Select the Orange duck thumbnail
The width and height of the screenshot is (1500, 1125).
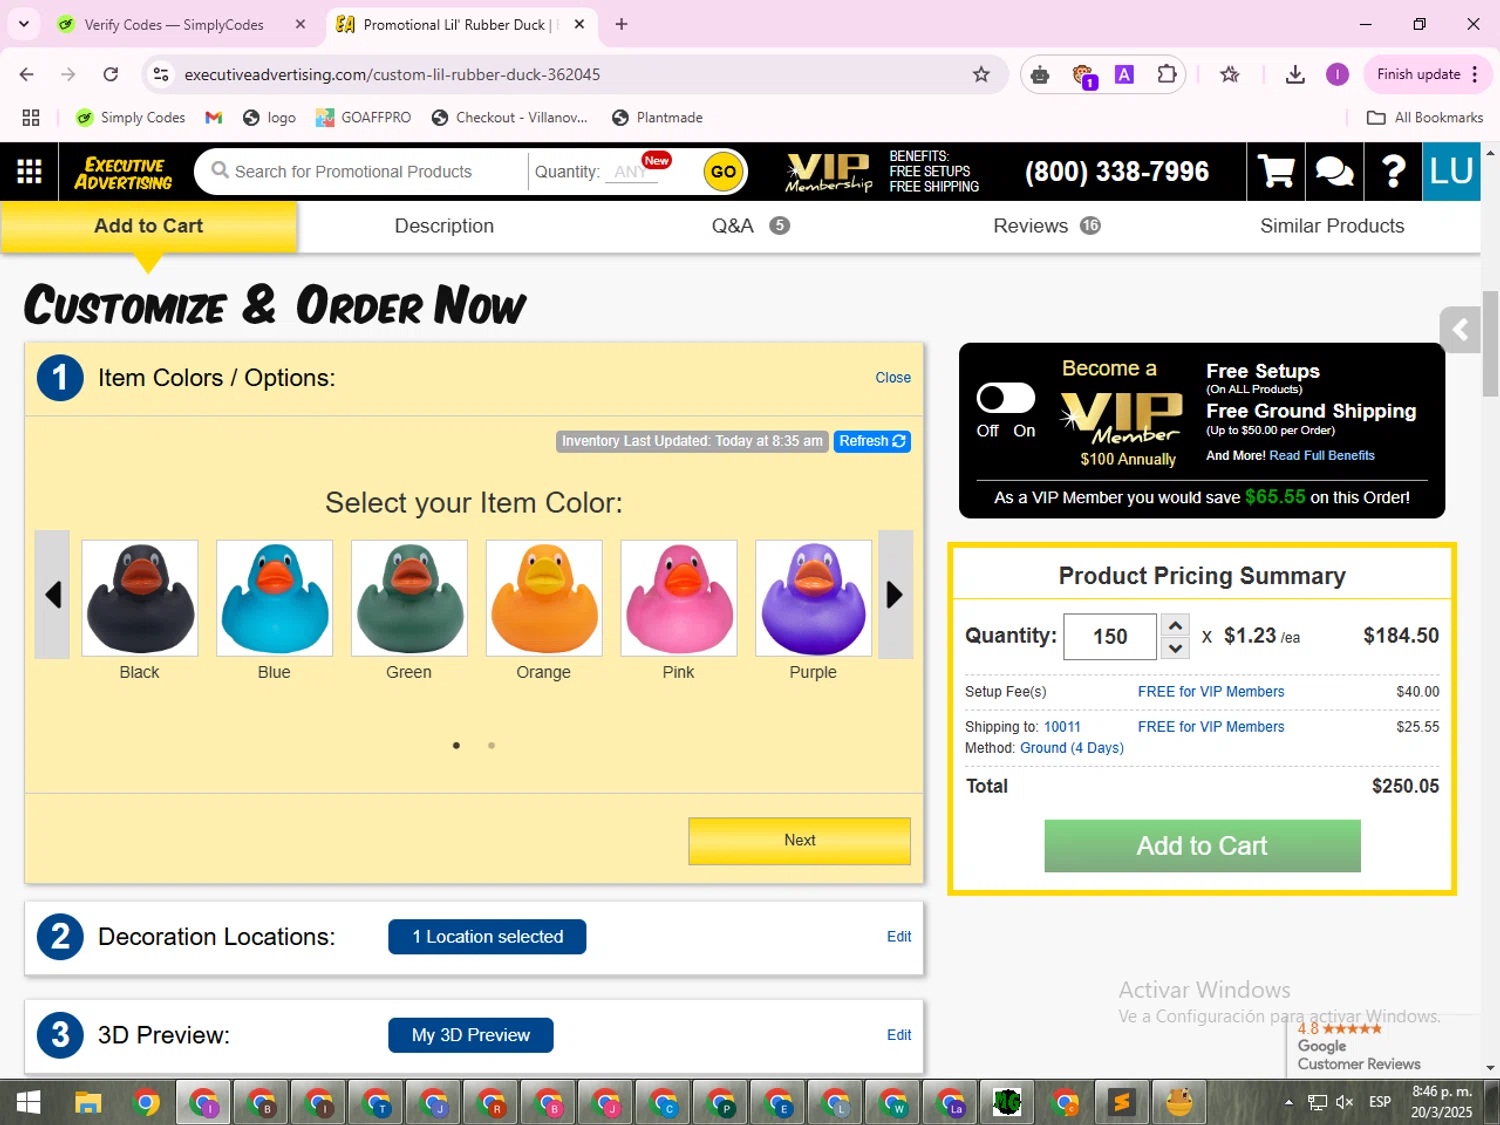coord(544,598)
